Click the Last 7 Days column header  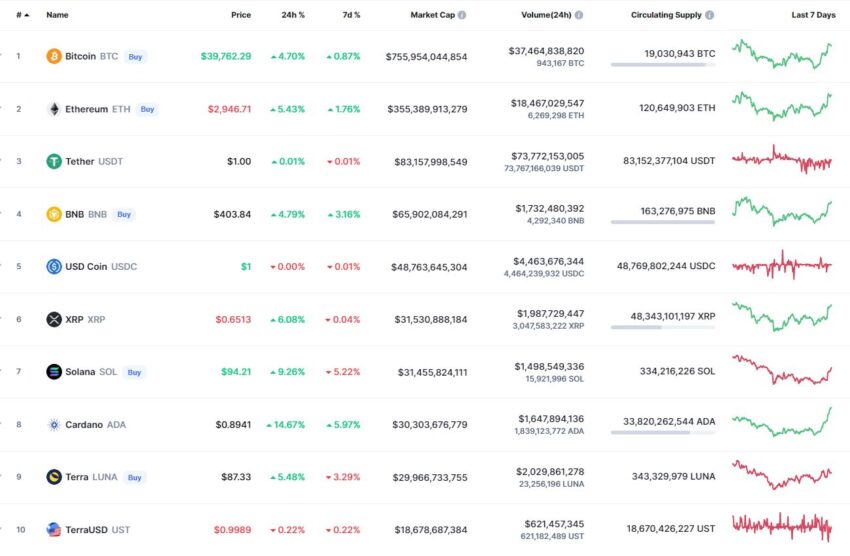coord(813,15)
